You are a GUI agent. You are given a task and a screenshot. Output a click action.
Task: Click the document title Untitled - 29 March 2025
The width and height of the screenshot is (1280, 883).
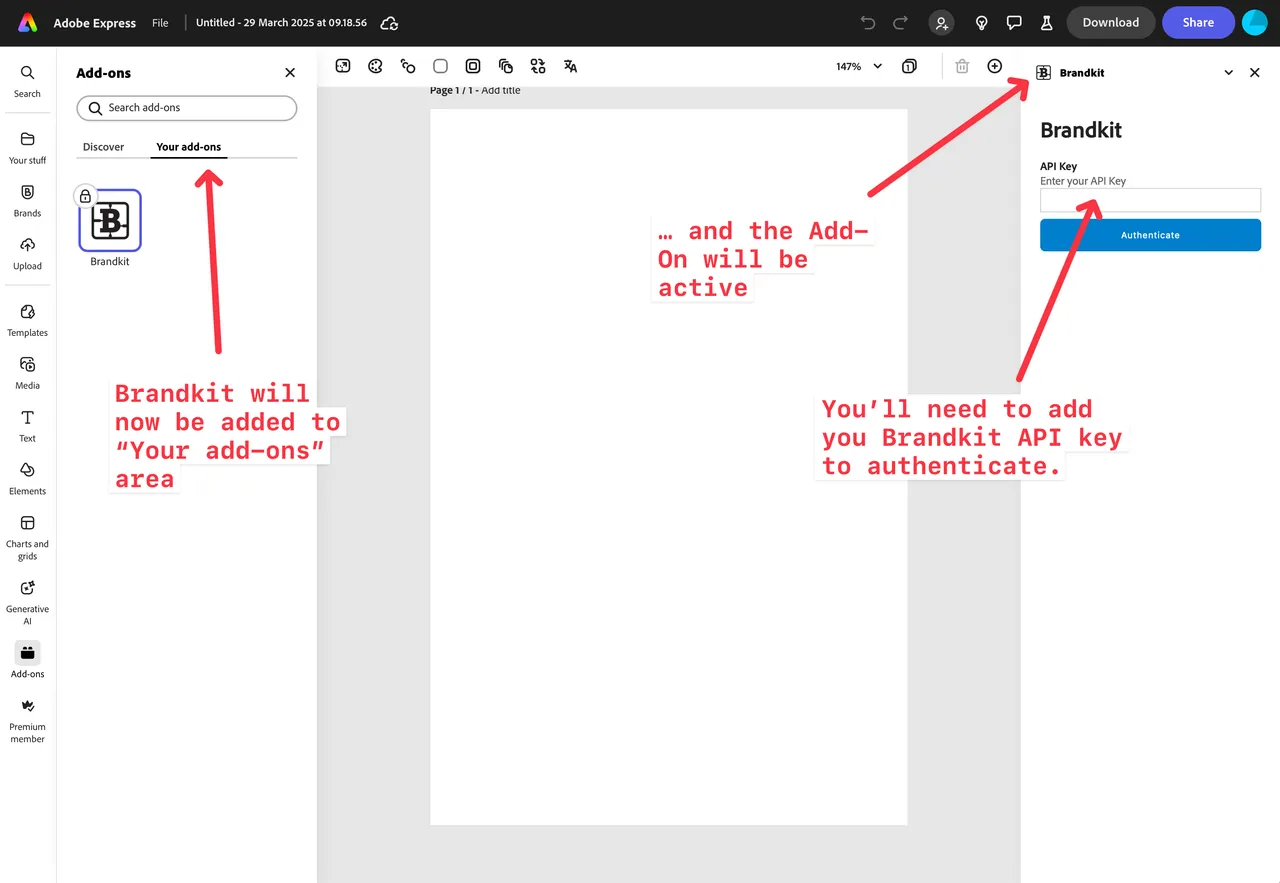[281, 22]
